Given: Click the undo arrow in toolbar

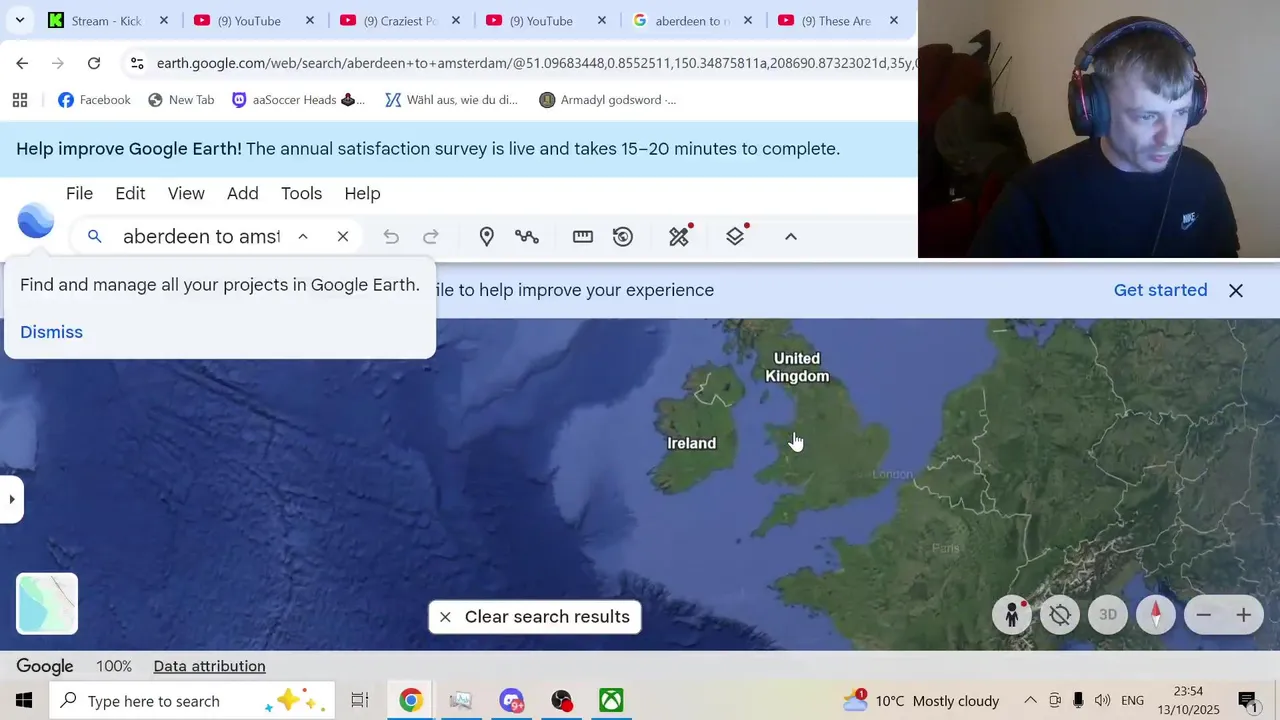Looking at the screenshot, I should [391, 237].
